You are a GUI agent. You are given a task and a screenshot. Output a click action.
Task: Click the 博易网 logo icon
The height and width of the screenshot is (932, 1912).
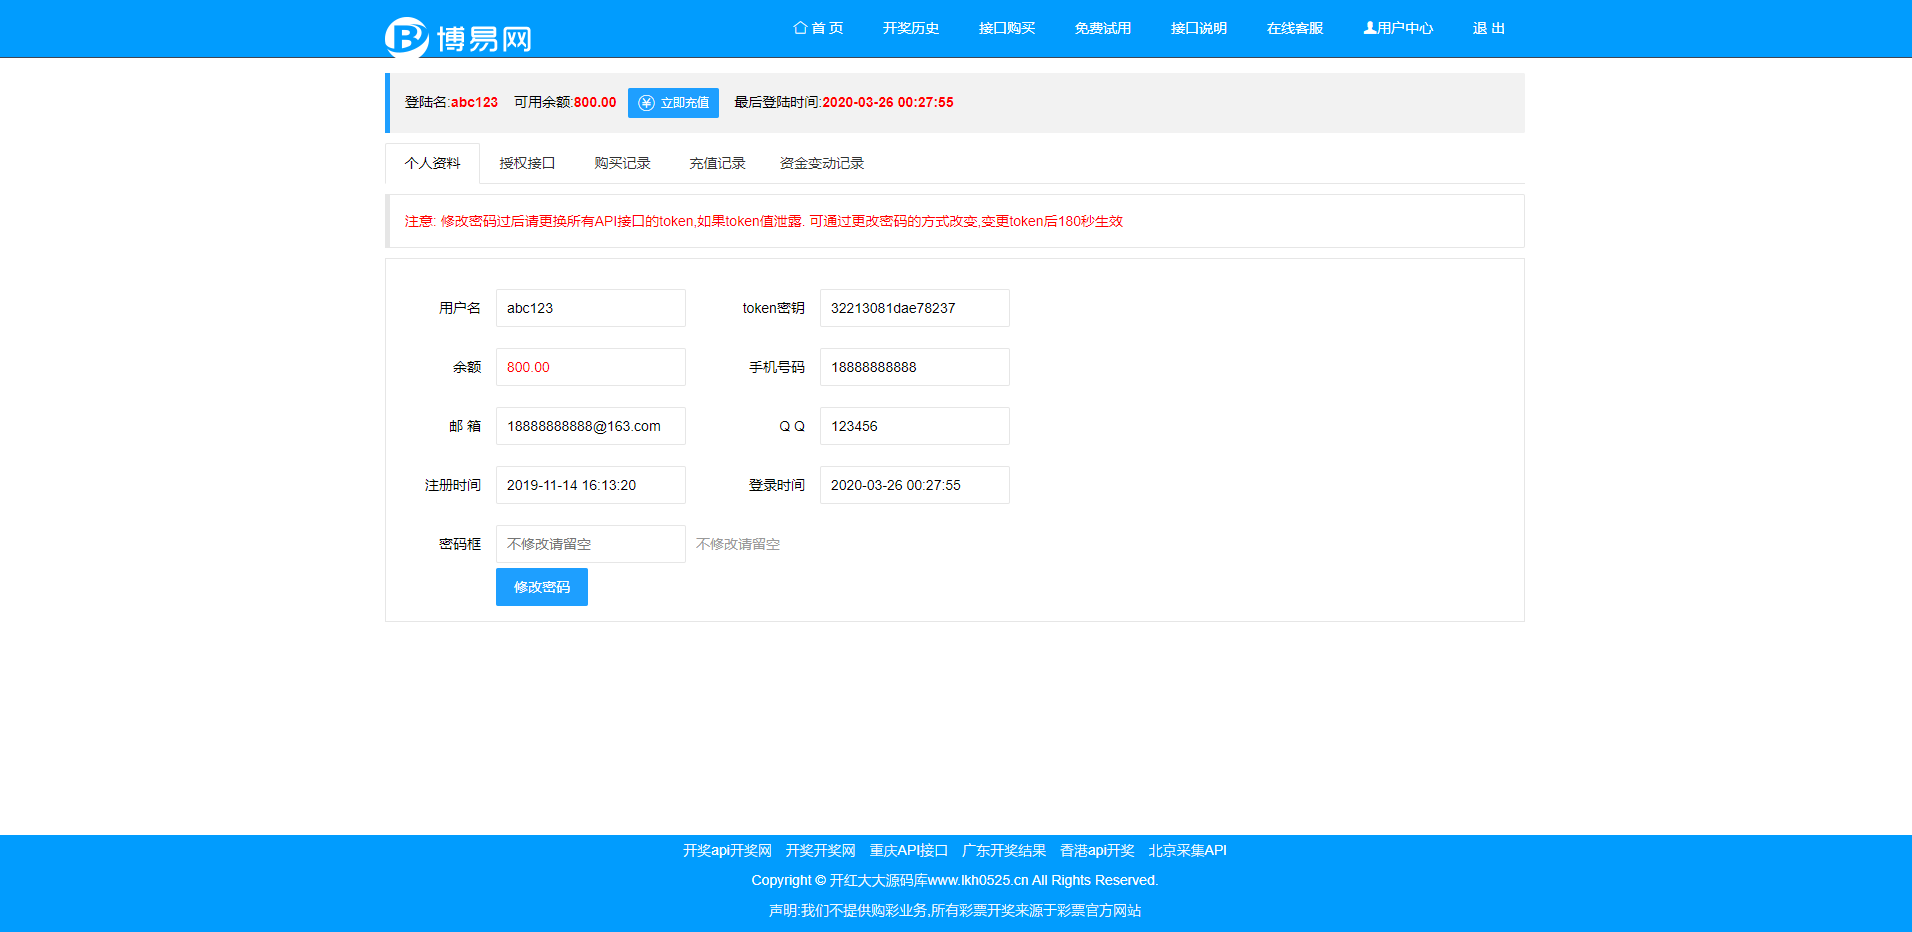point(407,37)
